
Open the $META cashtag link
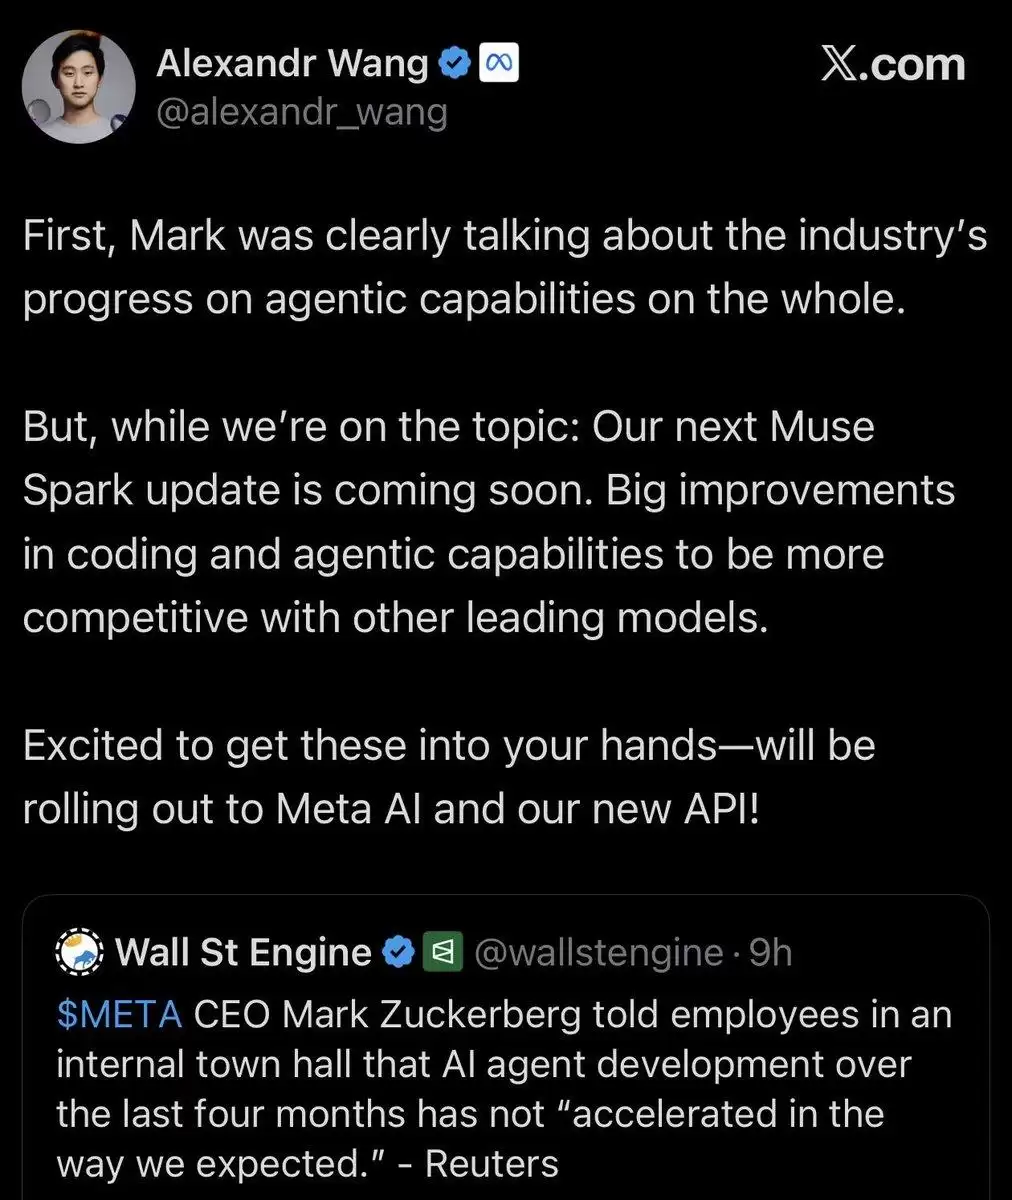click(119, 1014)
